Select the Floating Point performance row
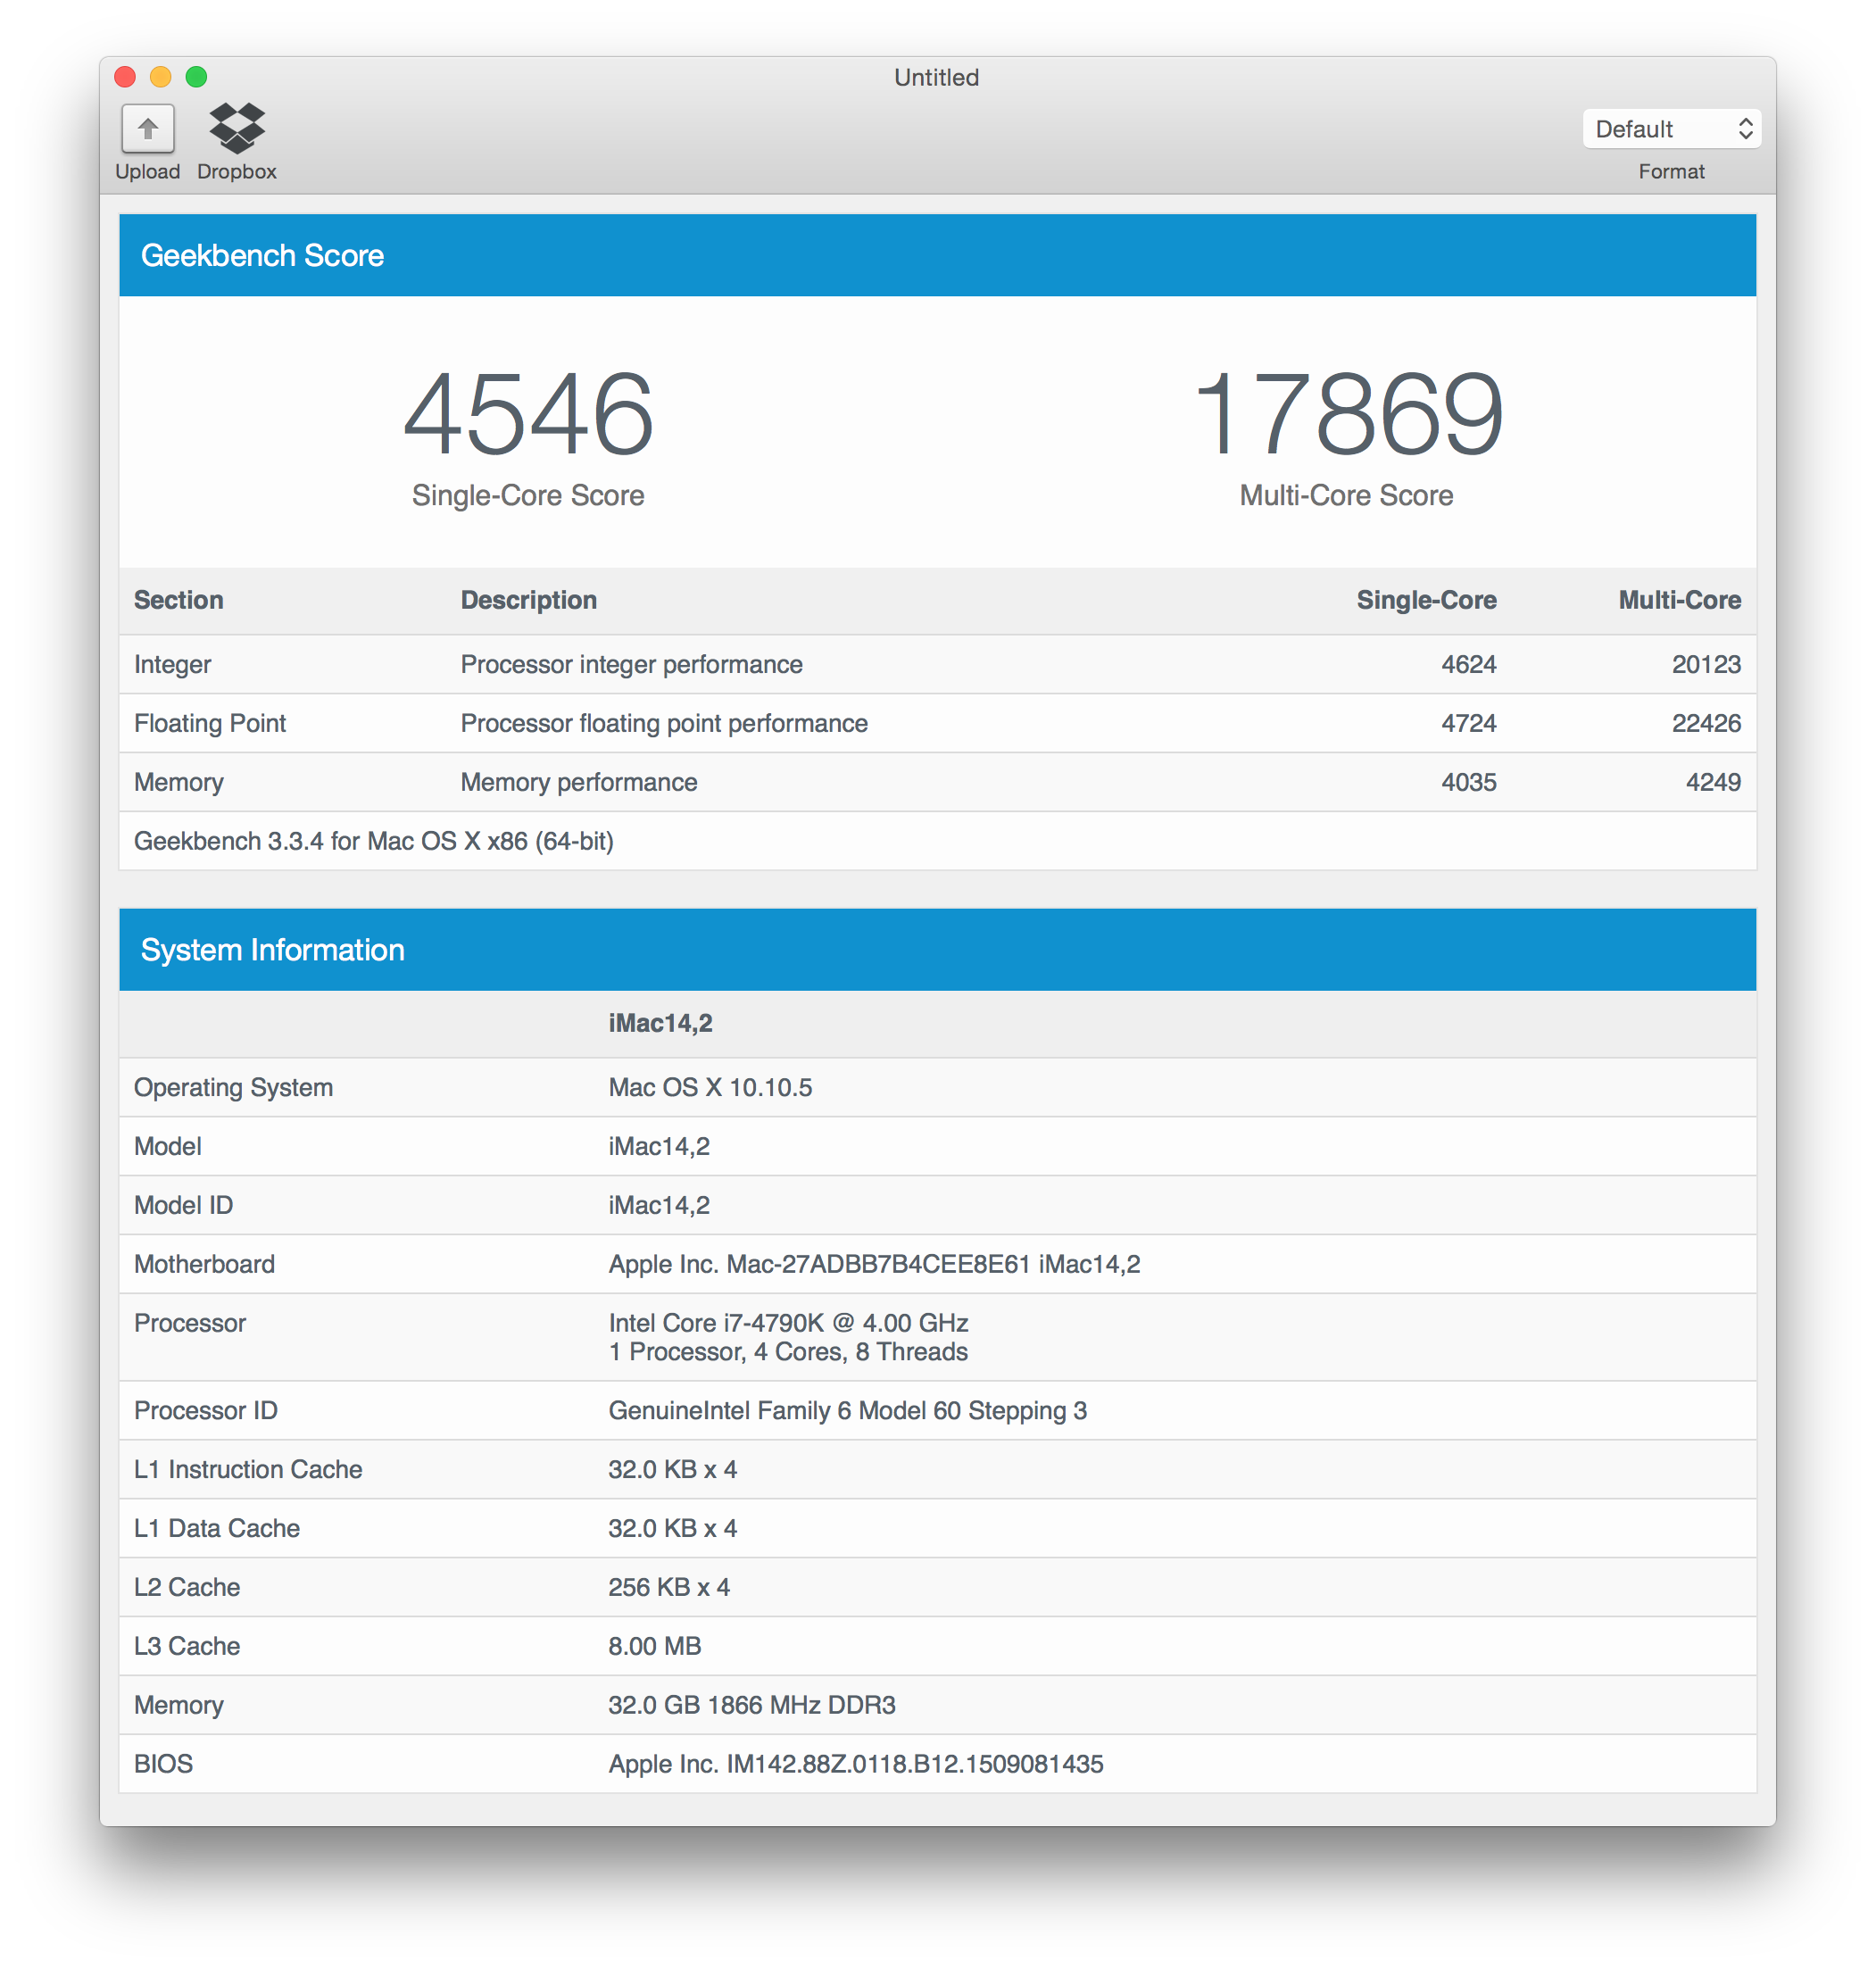The height and width of the screenshot is (1969, 1876). point(663,723)
